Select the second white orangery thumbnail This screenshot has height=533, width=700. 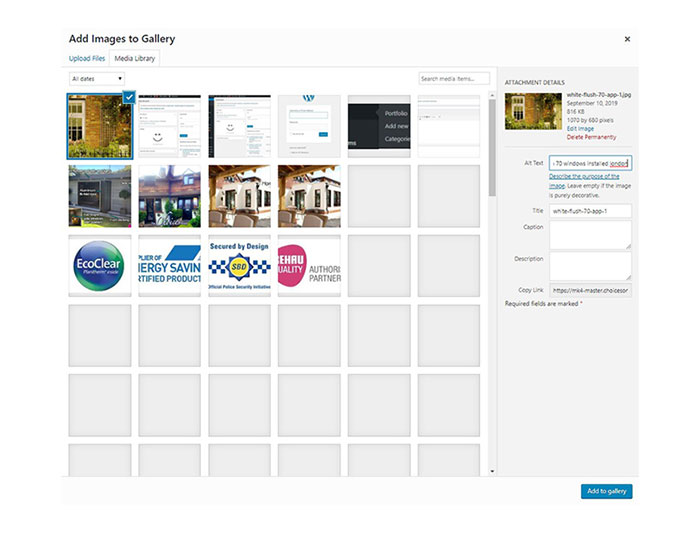(309, 196)
